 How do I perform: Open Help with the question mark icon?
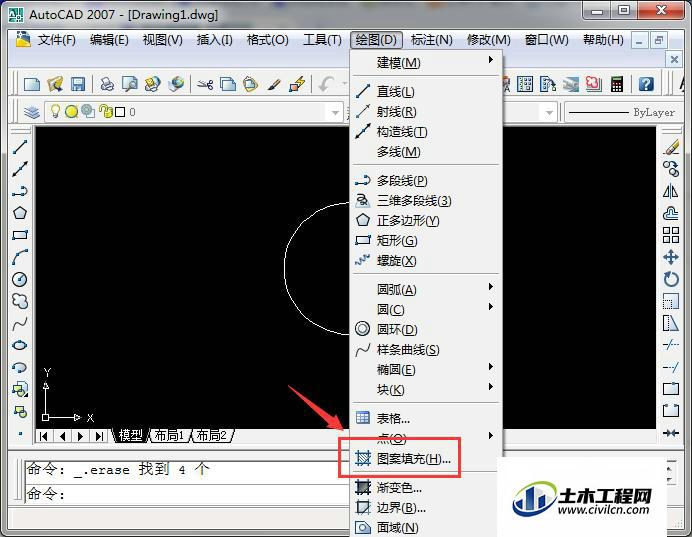click(646, 84)
